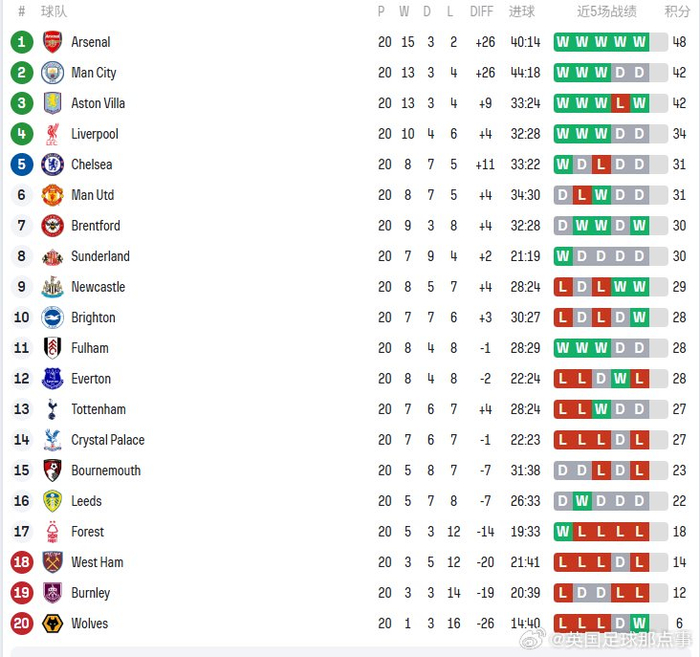This screenshot has width=700, height=657.
Task: Click the Brentford club crest
Action: click(52, 226)
